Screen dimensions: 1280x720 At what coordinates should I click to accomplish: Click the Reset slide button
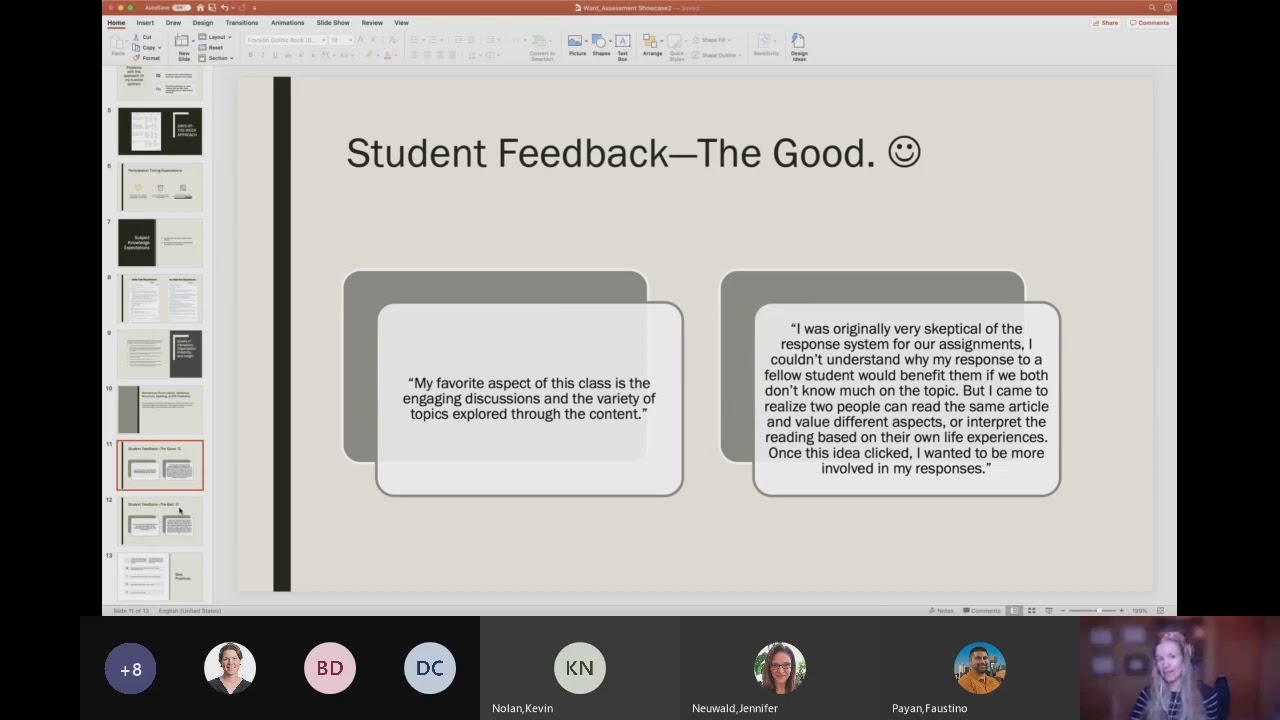(211, 47)
